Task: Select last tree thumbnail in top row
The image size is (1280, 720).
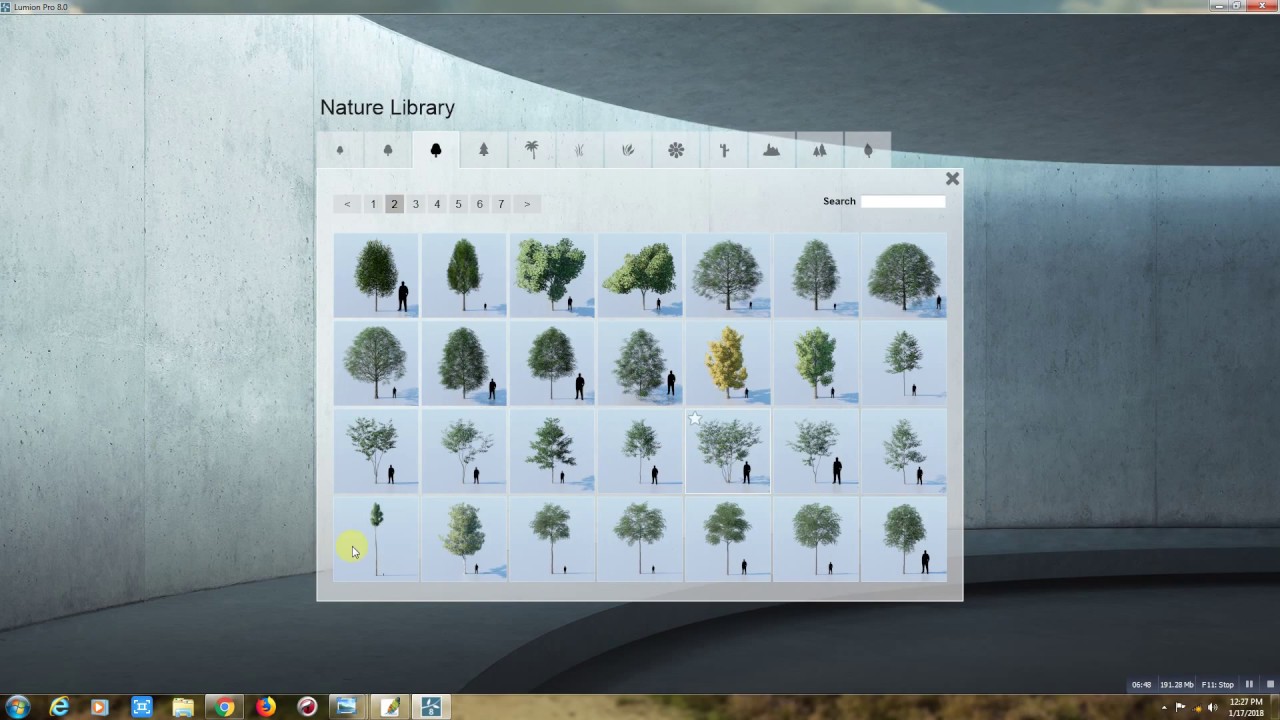Action: 904,276
